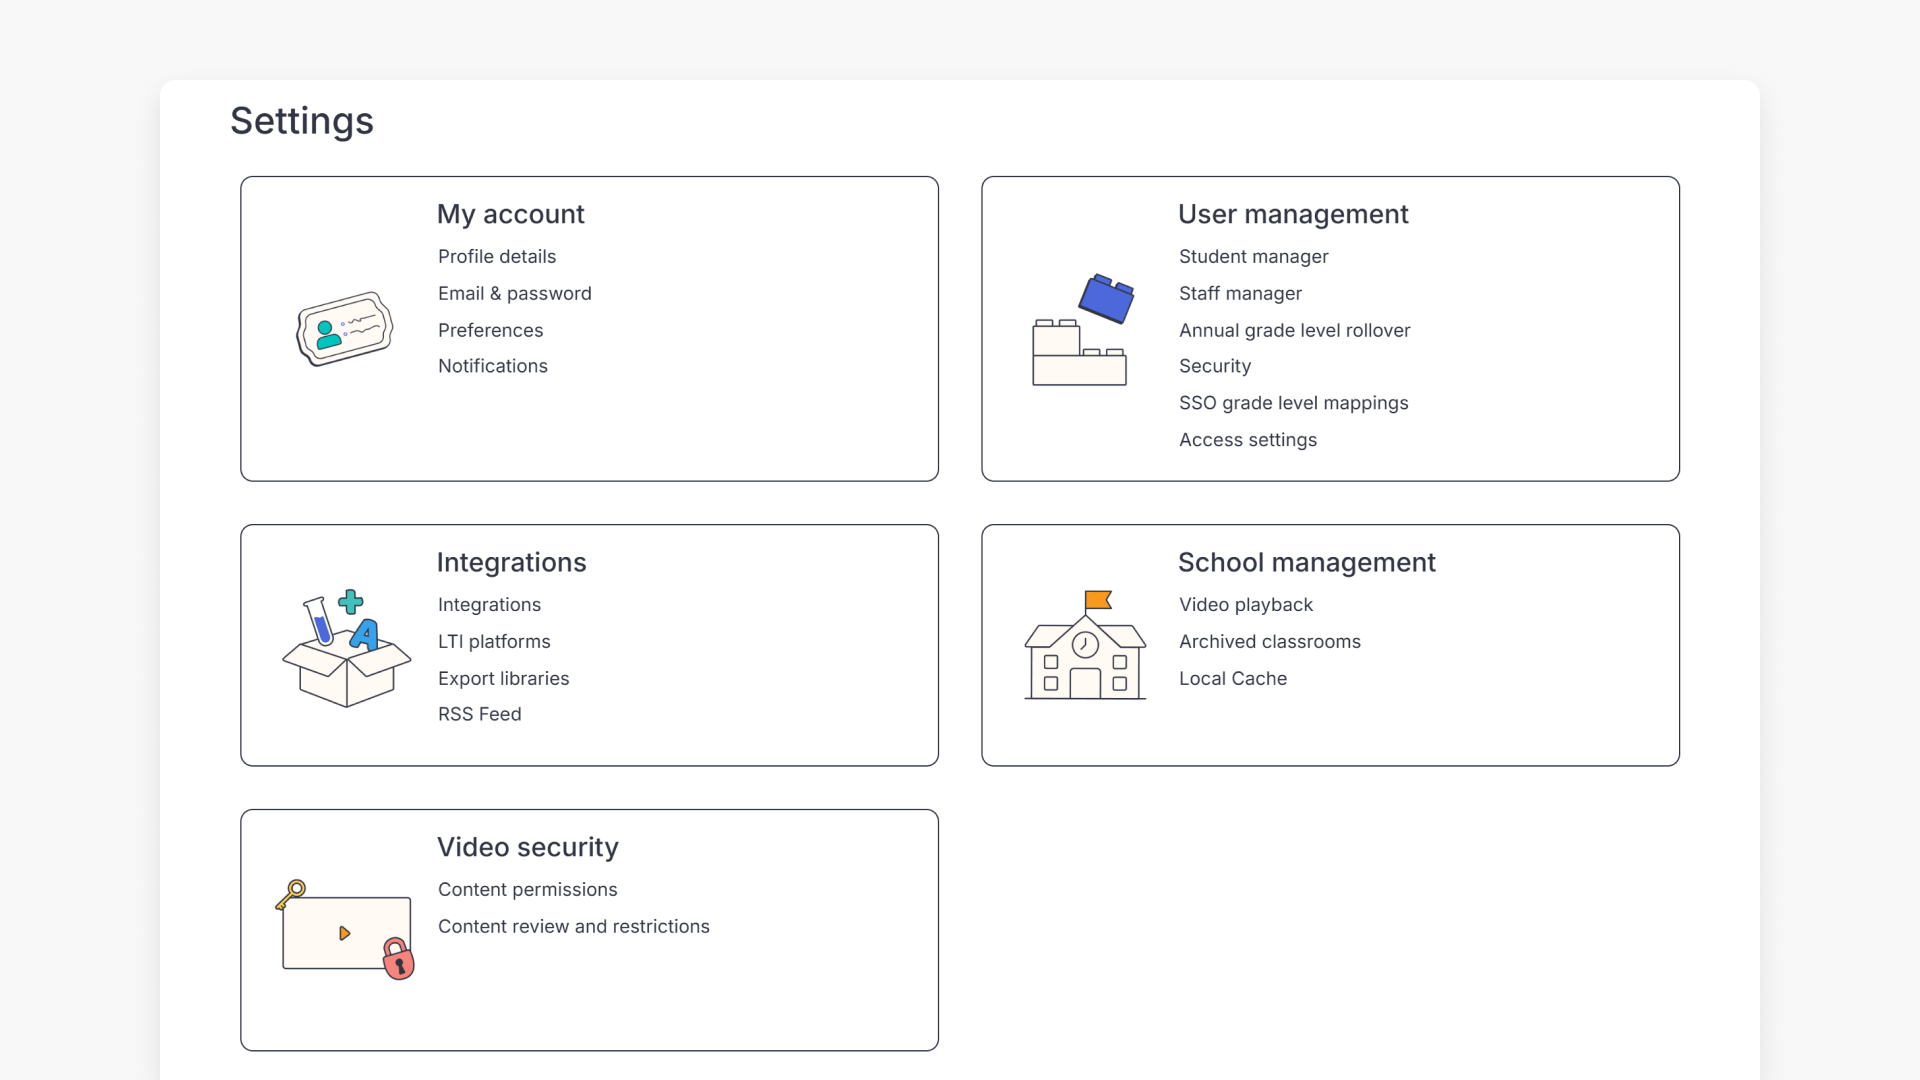Open SSO grade level mappings
Viewport: 1920px width, 1080px height.
click(x=1293, y=402)
